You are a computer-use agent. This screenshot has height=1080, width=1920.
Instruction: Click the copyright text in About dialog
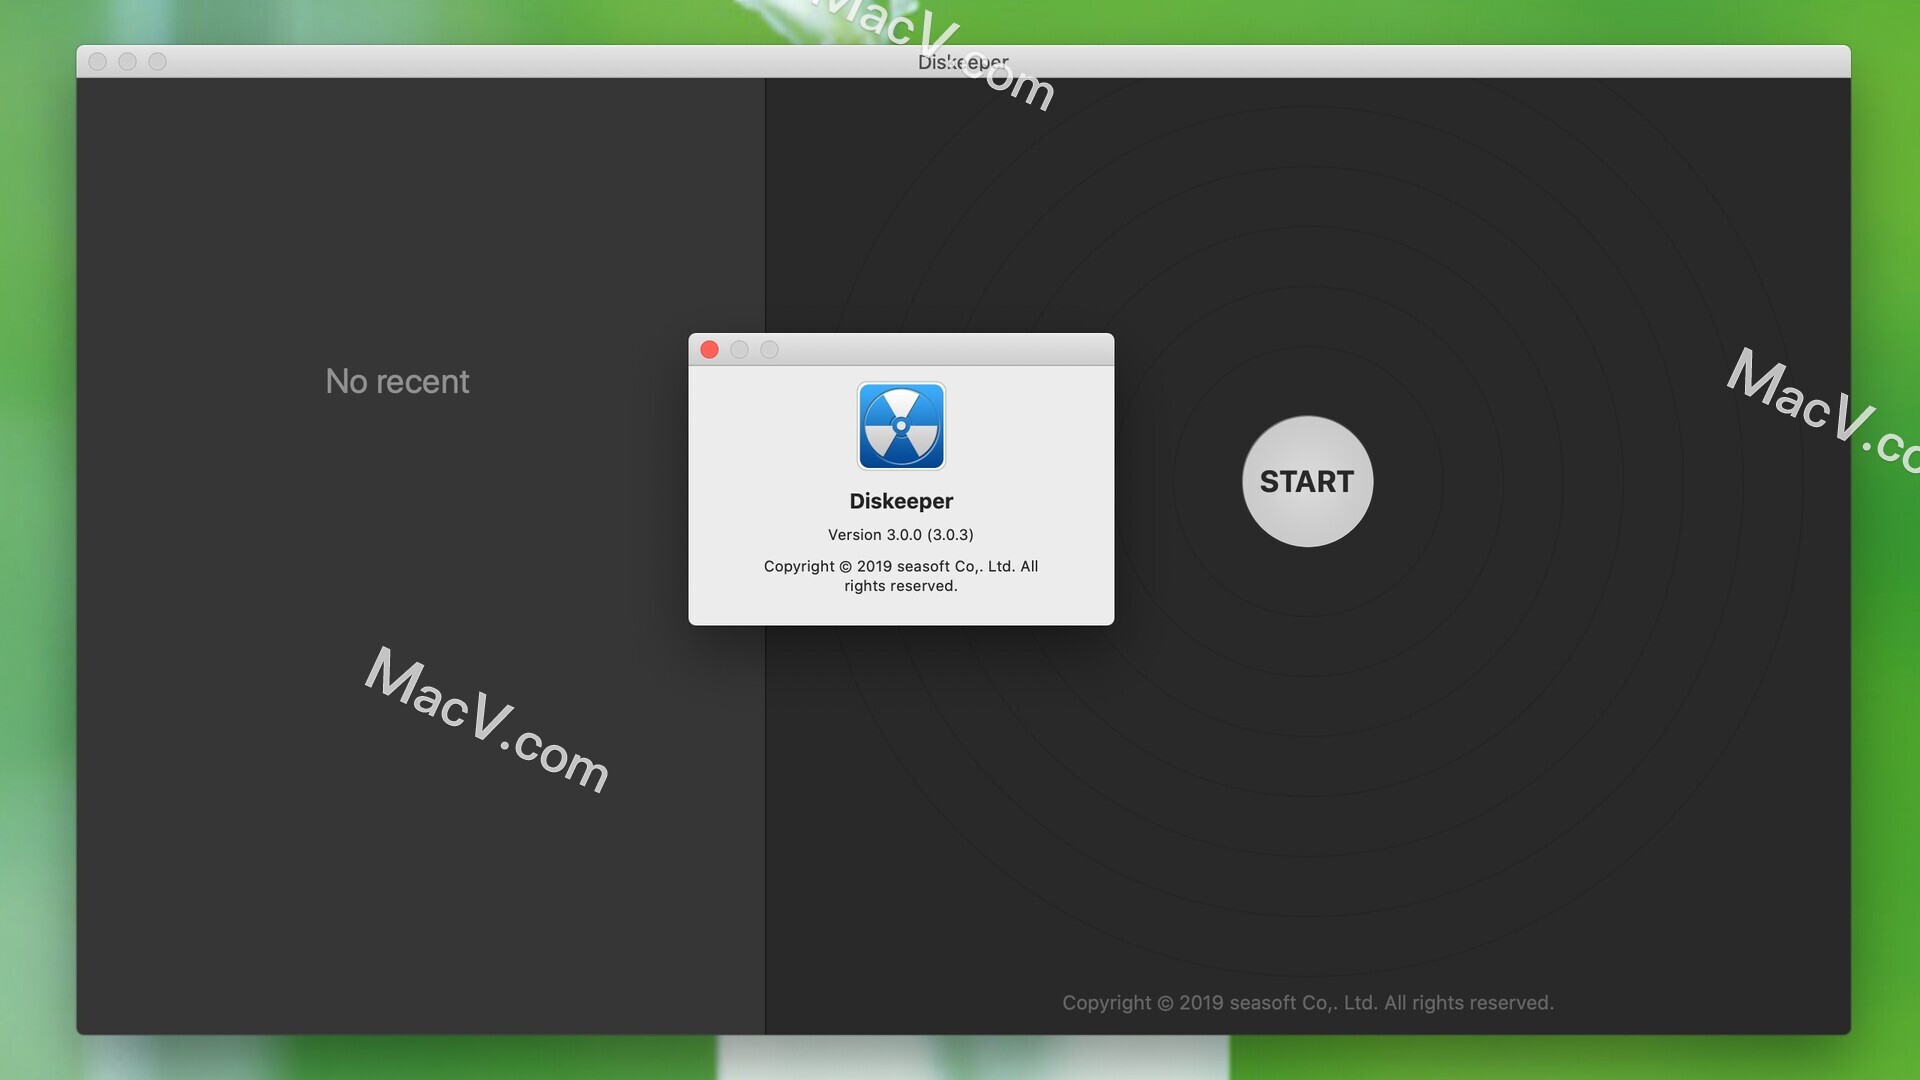coord(901,576)
